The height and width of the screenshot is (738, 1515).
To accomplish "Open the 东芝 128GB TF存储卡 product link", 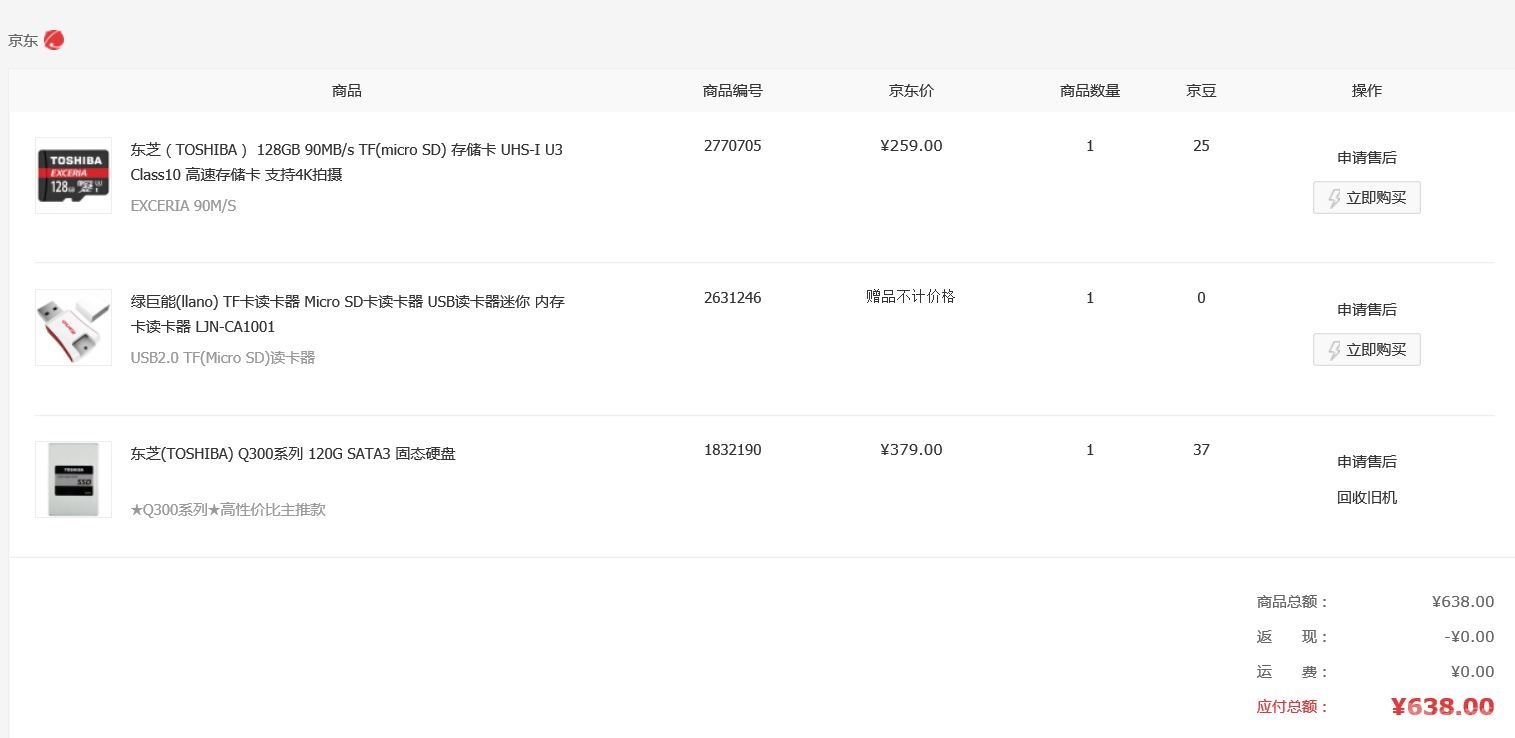I will coord(347,162).
